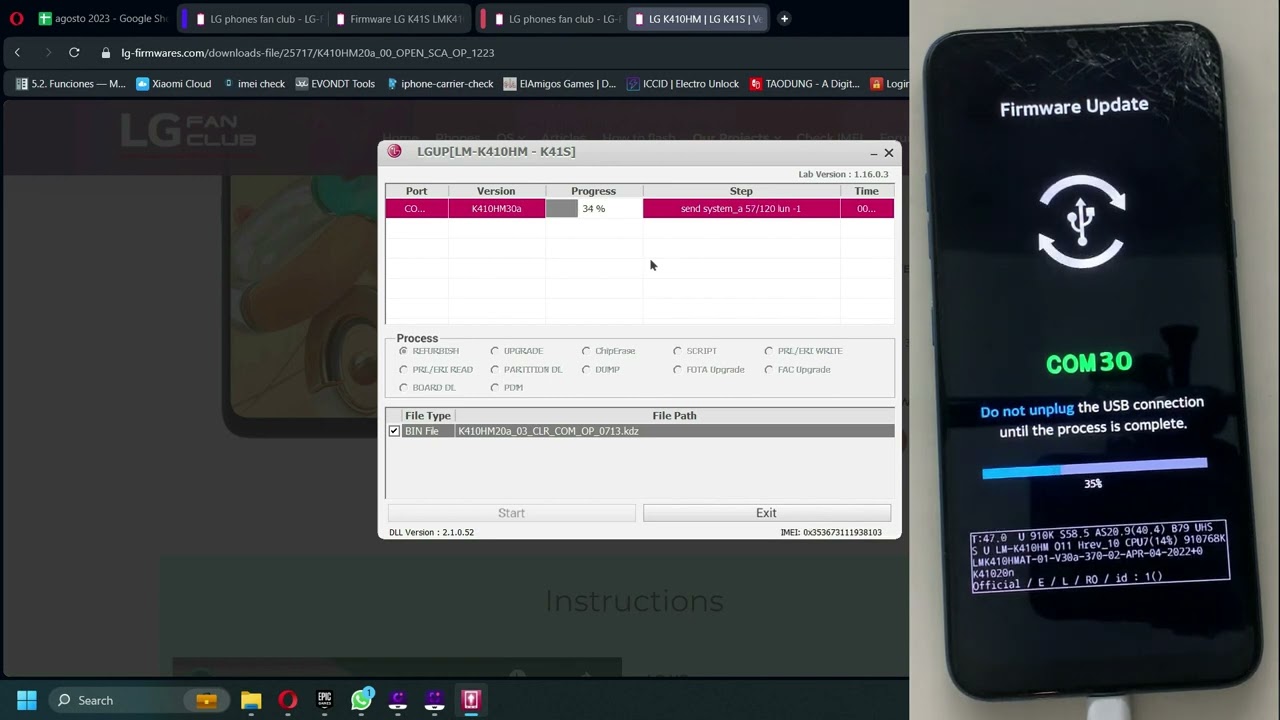
Task: Open the Xiaomi Cloud bookmark
Action: coord(173,84)
